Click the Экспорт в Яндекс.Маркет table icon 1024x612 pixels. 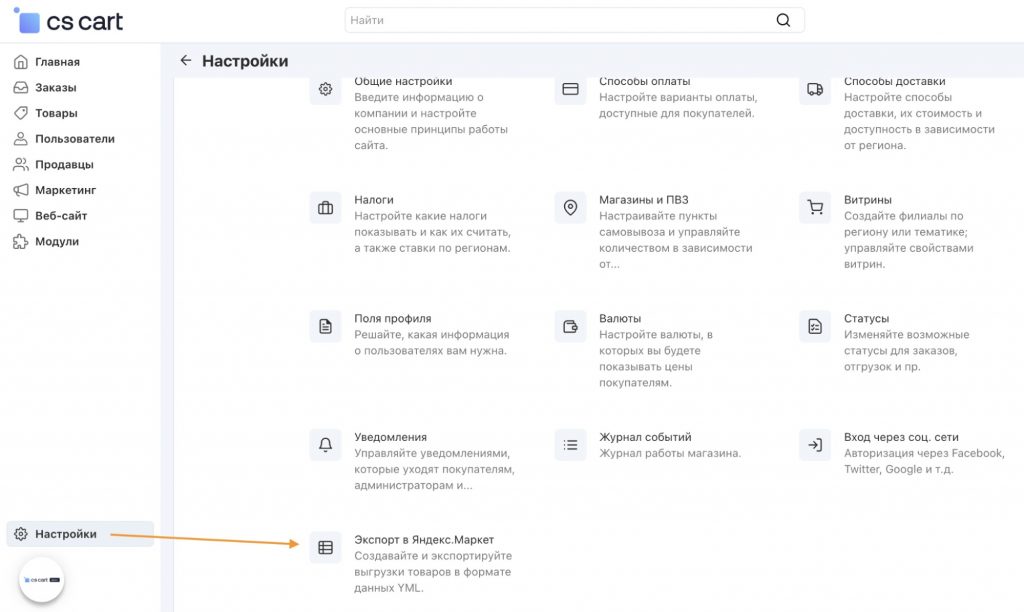click(x=325, y=548)
